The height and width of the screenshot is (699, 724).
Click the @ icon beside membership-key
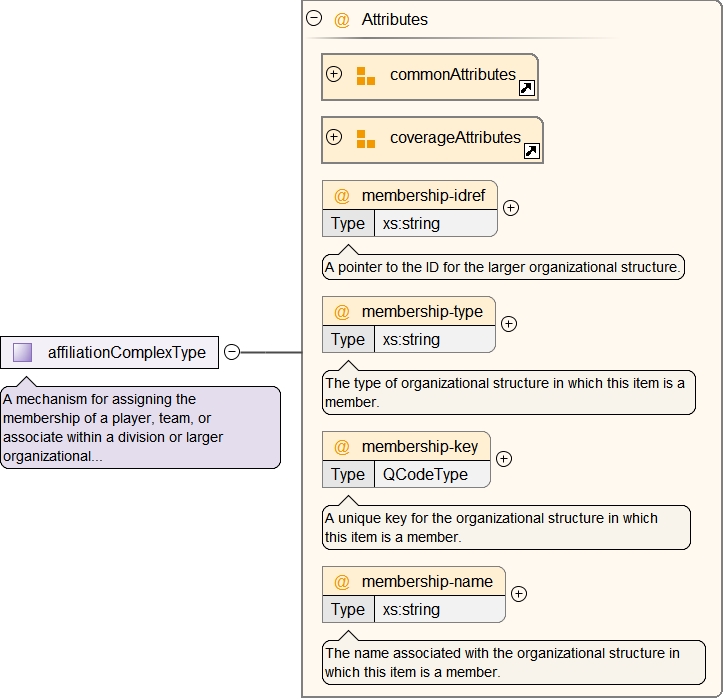[x=342, y=447]
